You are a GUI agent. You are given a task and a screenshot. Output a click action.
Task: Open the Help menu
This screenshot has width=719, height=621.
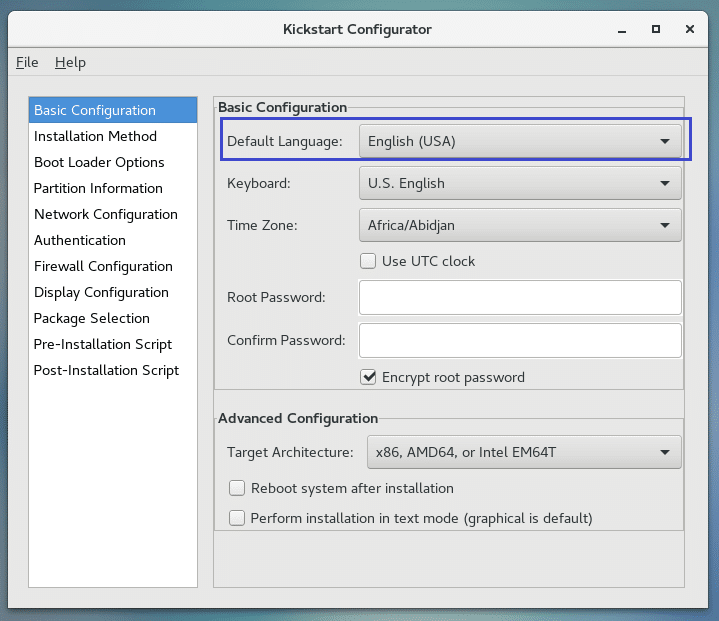tap(70, 62)
